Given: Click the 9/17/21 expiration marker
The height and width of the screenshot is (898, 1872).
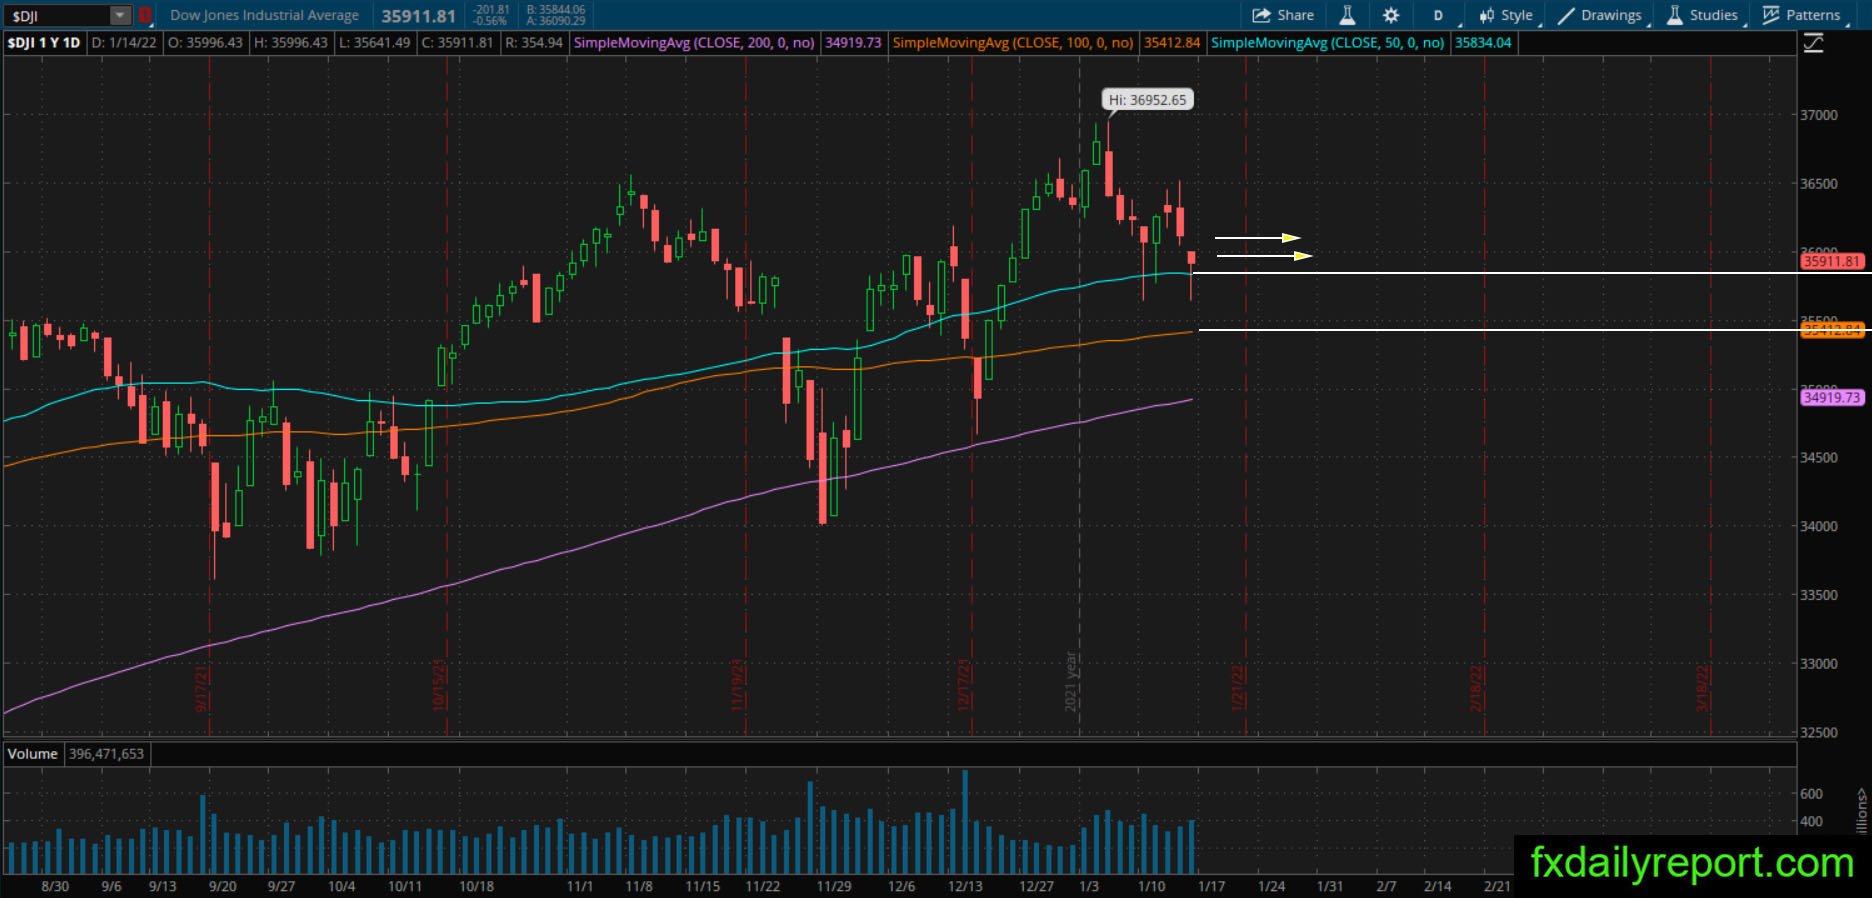Looking at the screenshot, I should [x=202, y=689].
